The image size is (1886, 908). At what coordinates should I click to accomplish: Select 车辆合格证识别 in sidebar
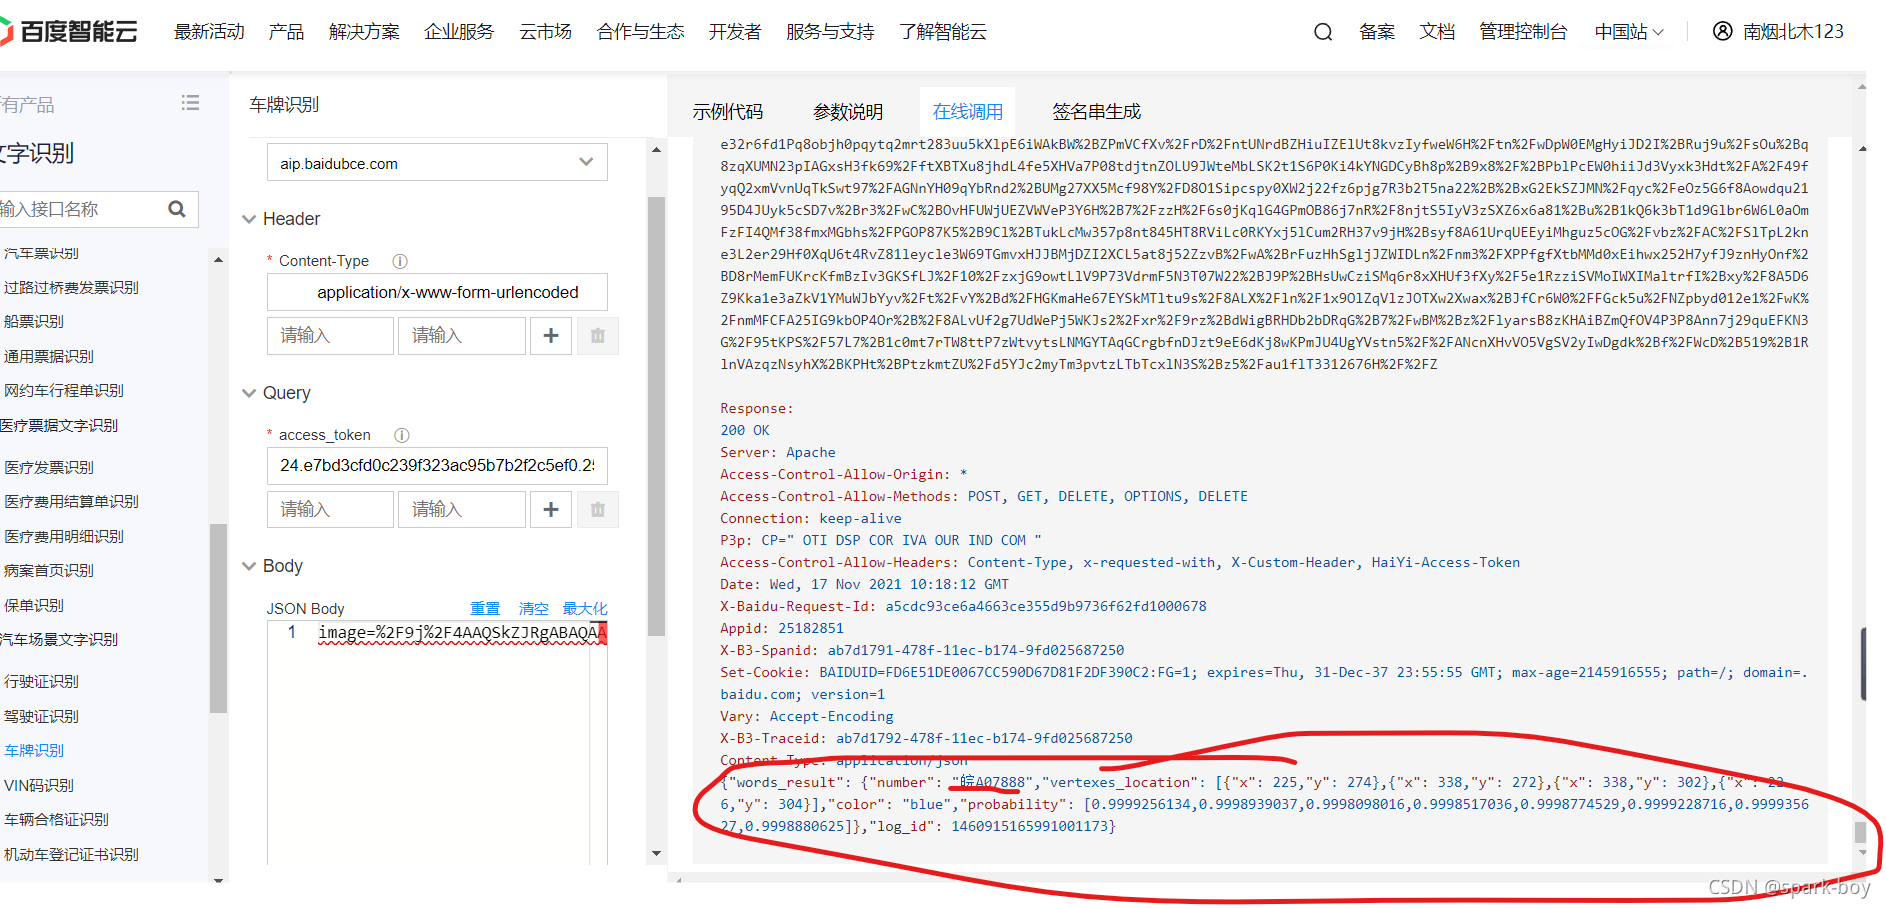(56, 820)
